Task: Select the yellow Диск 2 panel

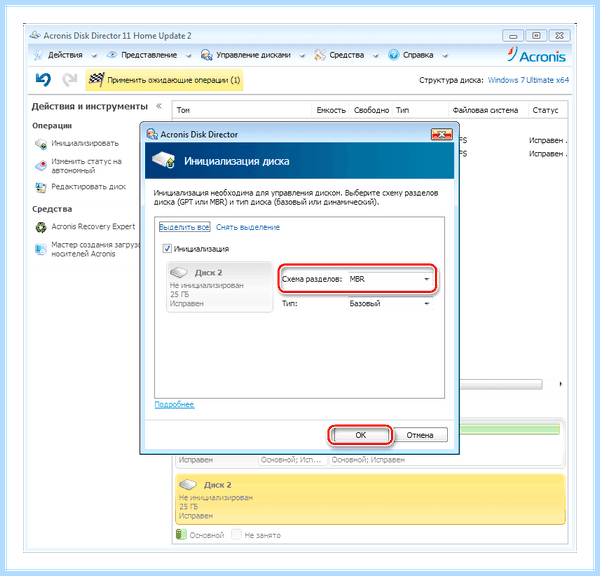Action: (x=370, y=499)
